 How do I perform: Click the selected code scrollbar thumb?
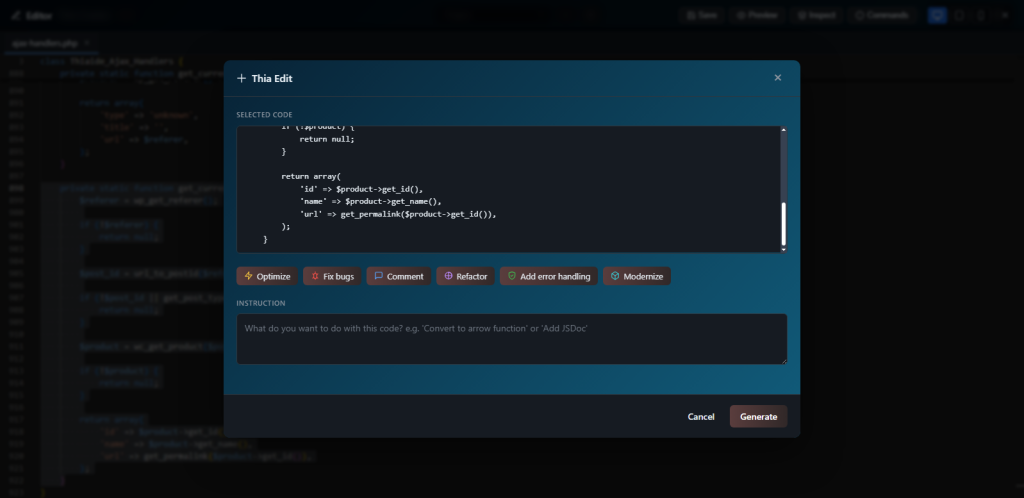click(784, 223)
